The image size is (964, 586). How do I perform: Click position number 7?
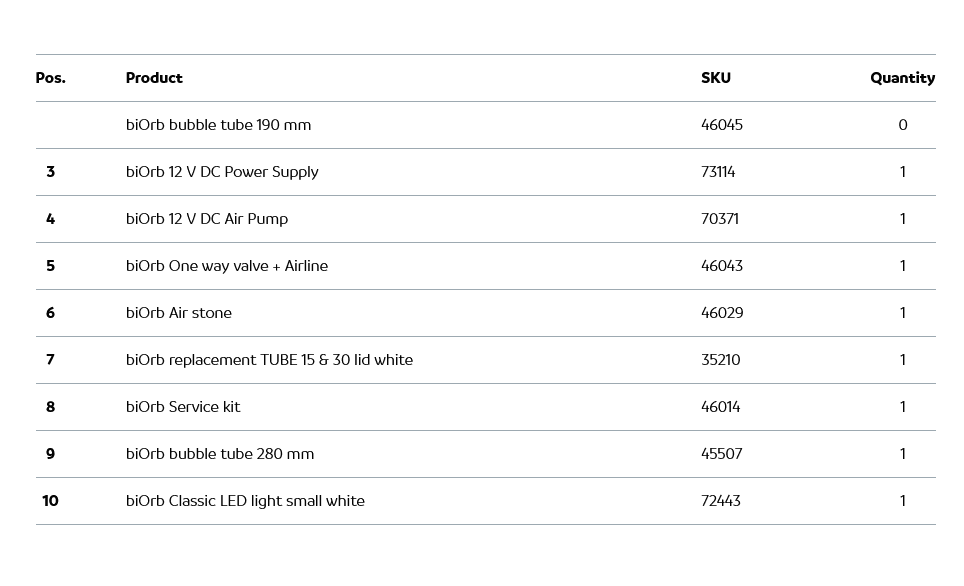click(x=50, y=360)
